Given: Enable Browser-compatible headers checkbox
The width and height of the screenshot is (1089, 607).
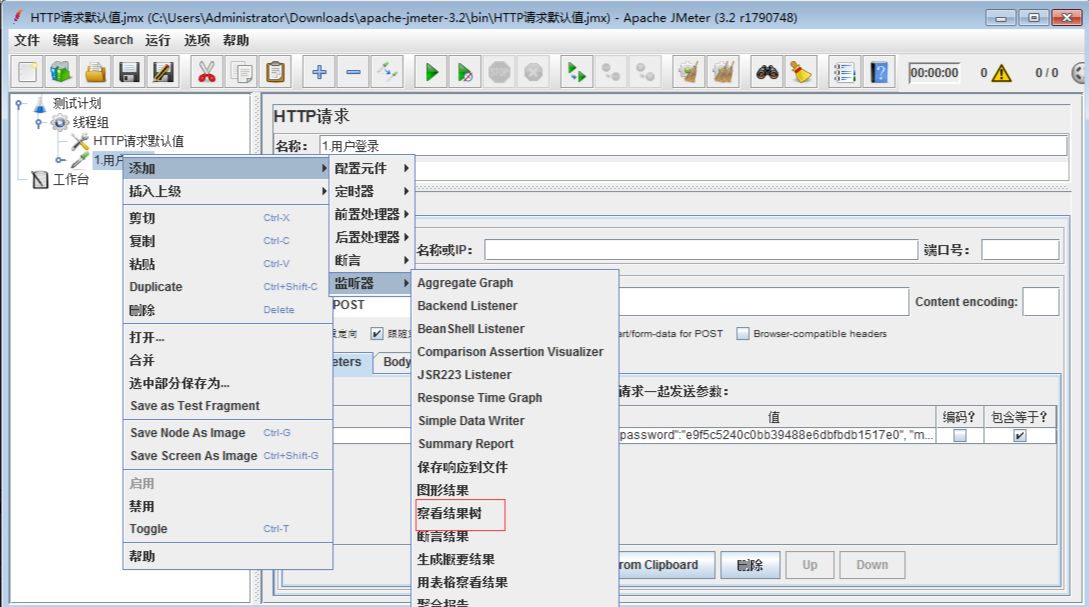Looking at the screenshot, I should 741,333.
